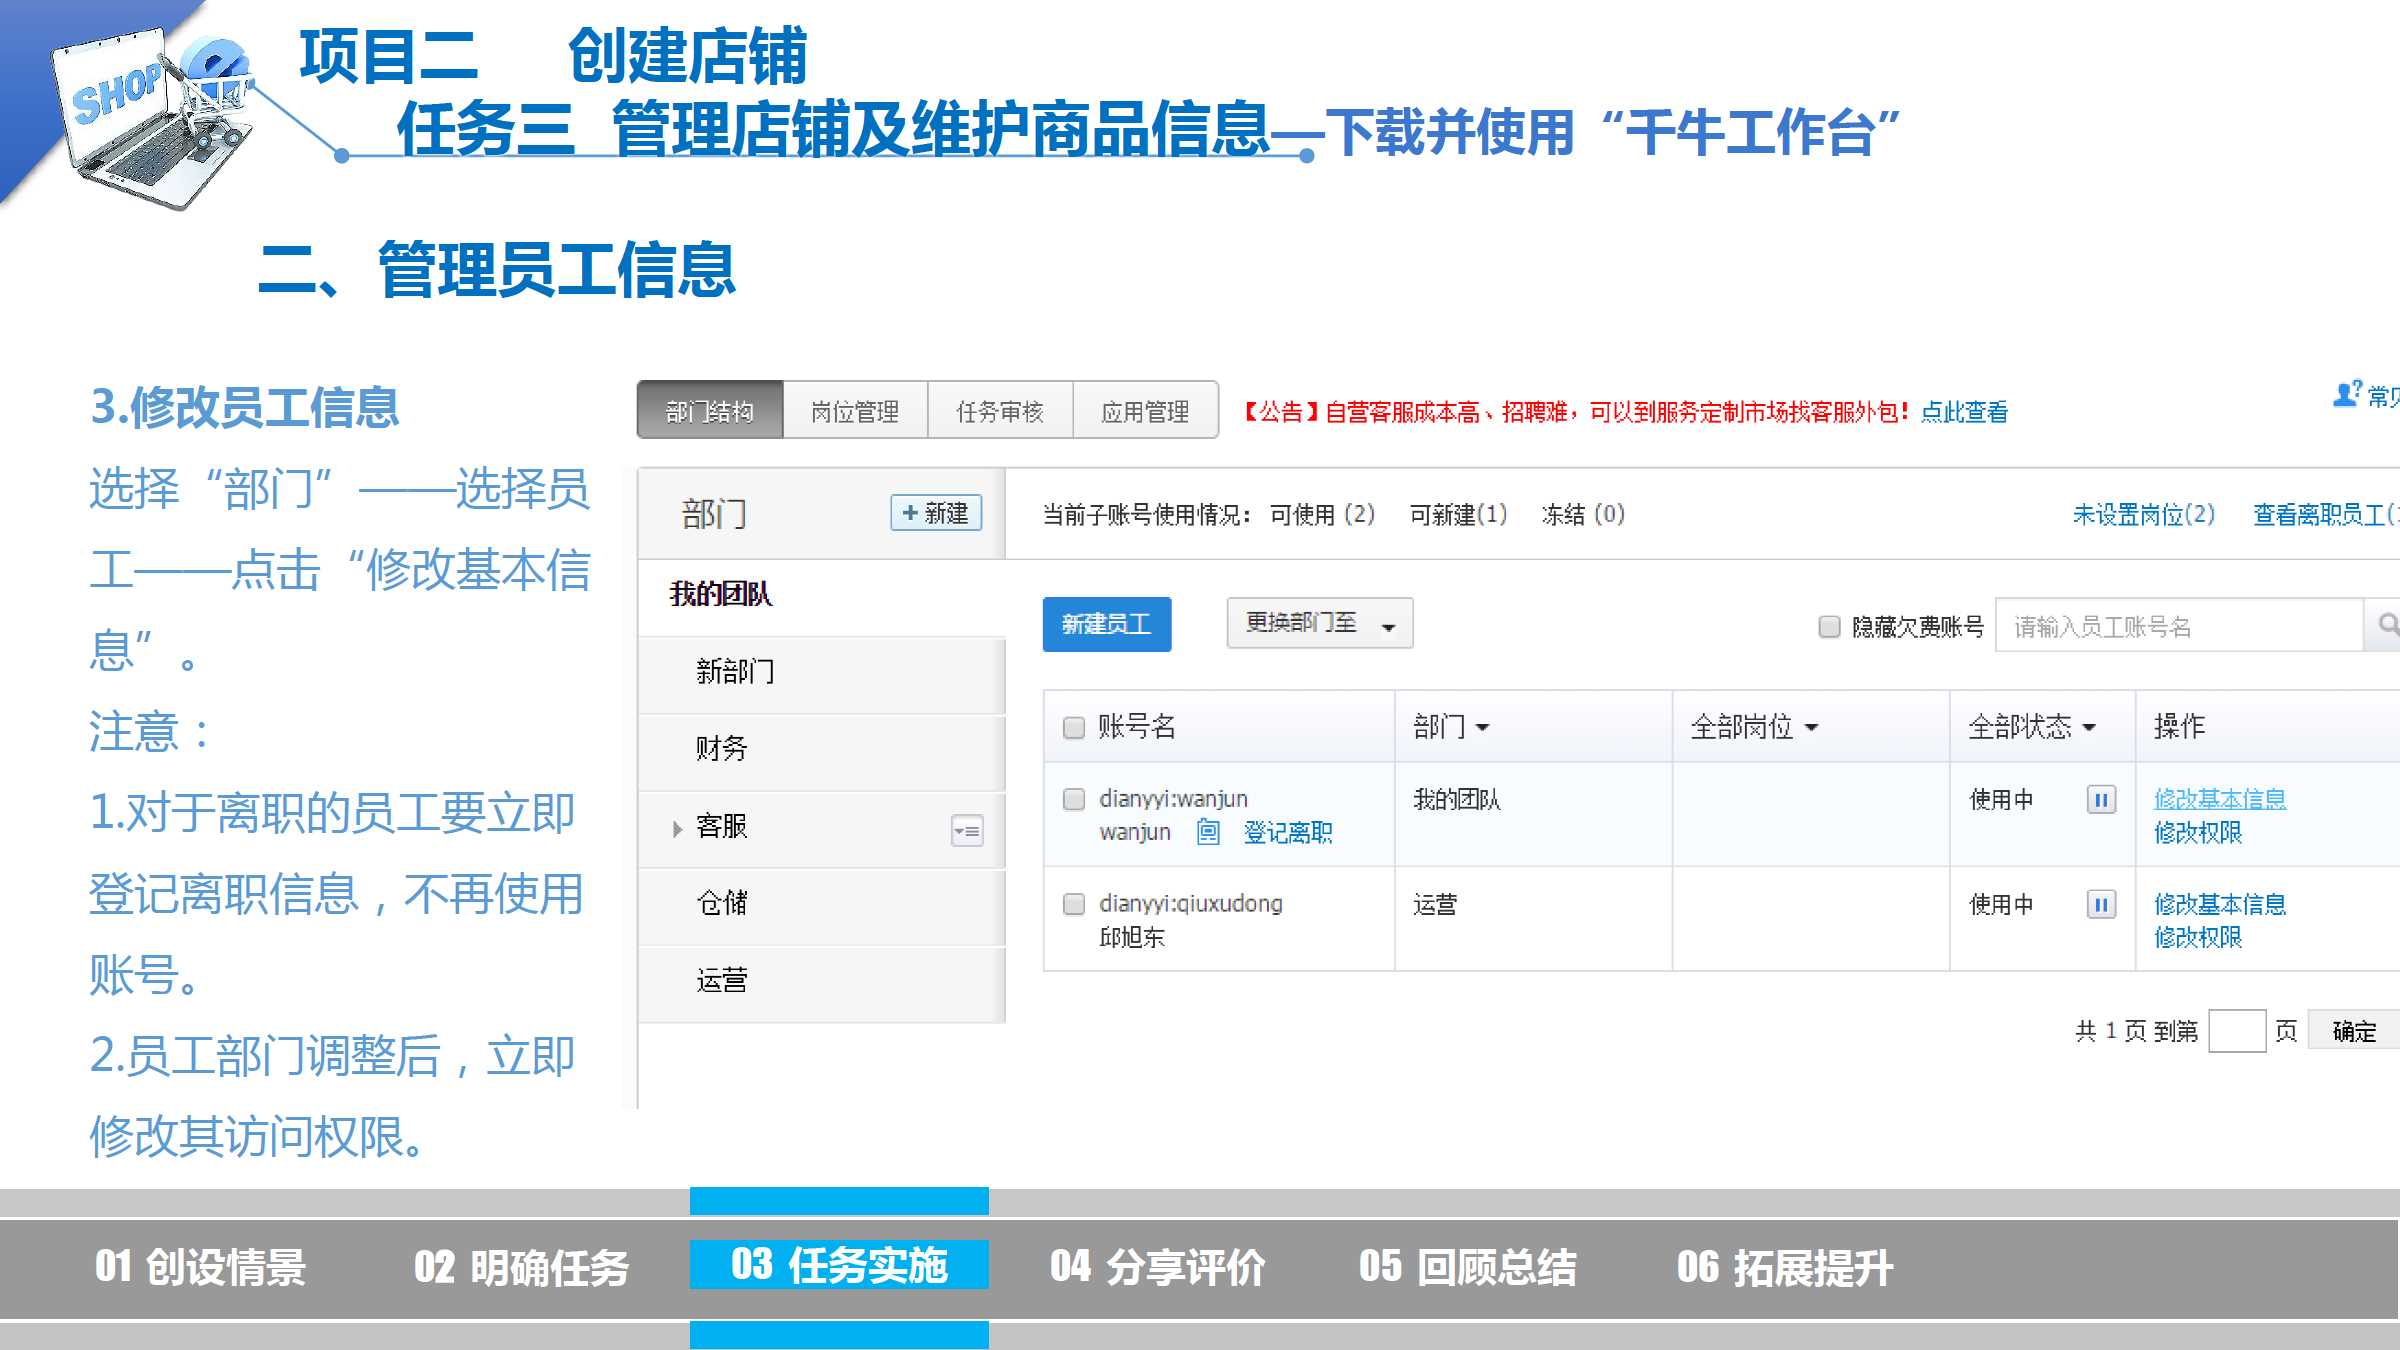Image resolution: width=2400 pixels, height=1350 pixels.
Task: Click 修改基本信息 link for wanjun
Action: 2219,799
